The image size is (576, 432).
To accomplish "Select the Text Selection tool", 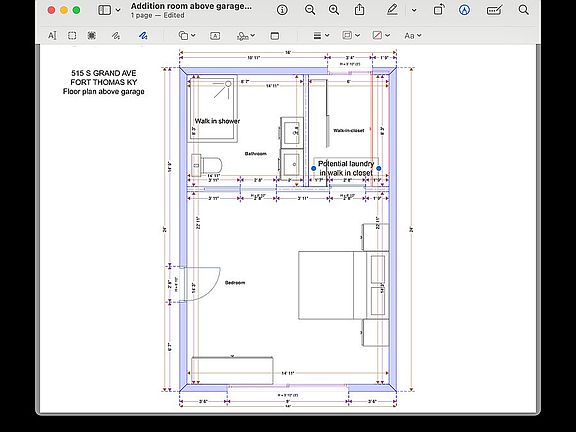I will (x=52, y=36).
